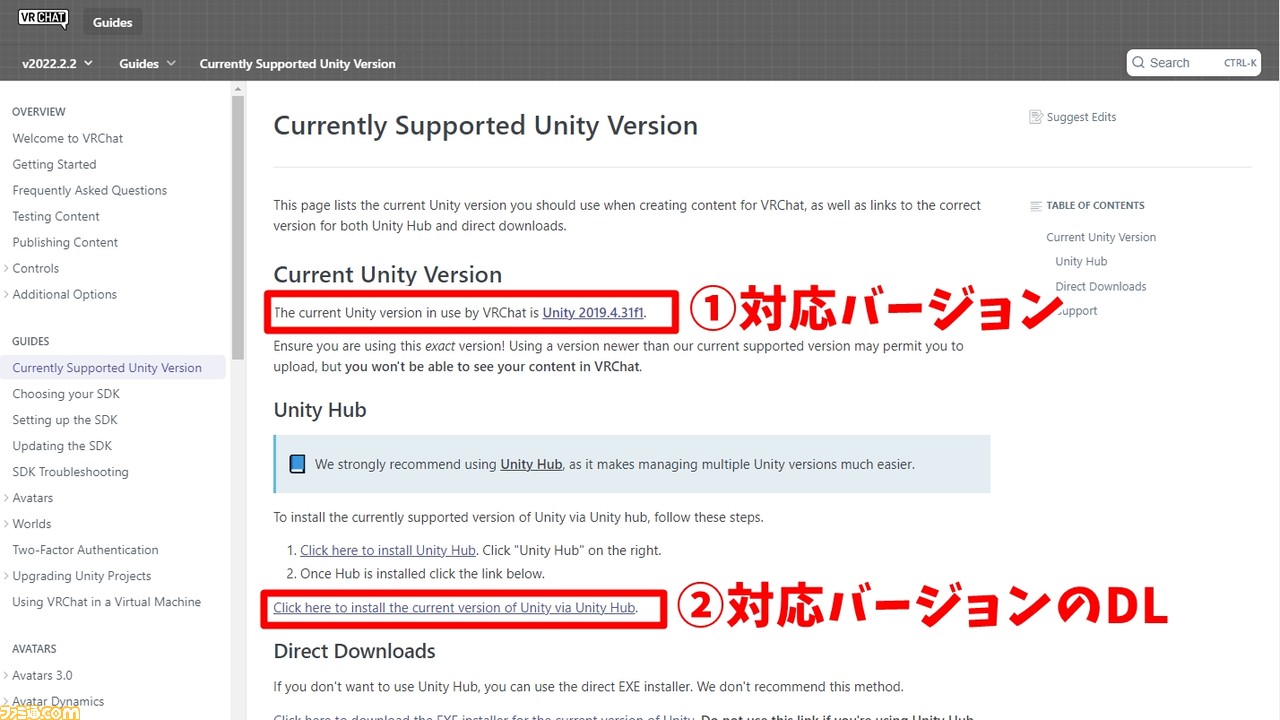
Task: Expand the Avatars sidebar section
Action: 6,498
